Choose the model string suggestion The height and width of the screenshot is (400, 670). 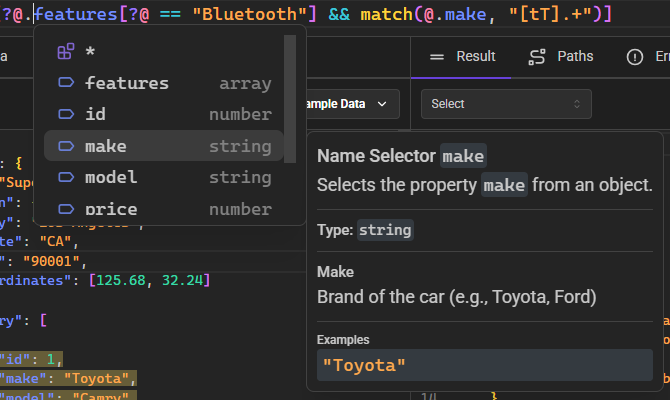tap(164, 177)
